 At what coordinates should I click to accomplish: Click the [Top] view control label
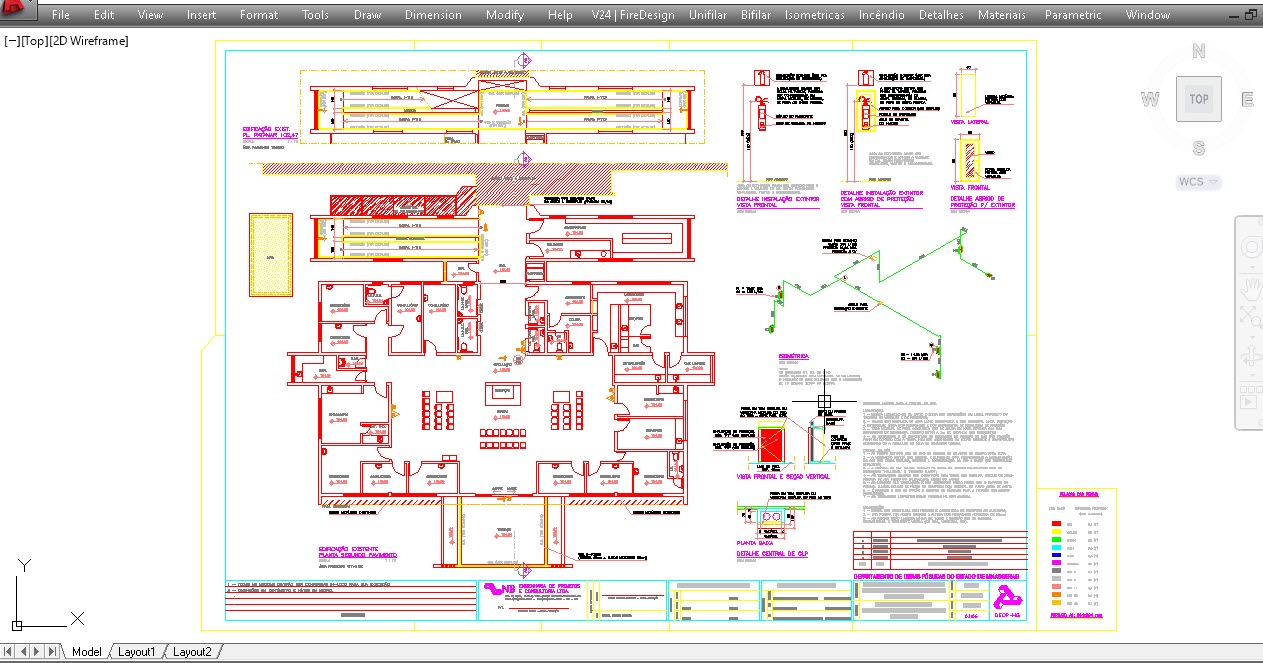pyautogui.click(x=33, y=41)
